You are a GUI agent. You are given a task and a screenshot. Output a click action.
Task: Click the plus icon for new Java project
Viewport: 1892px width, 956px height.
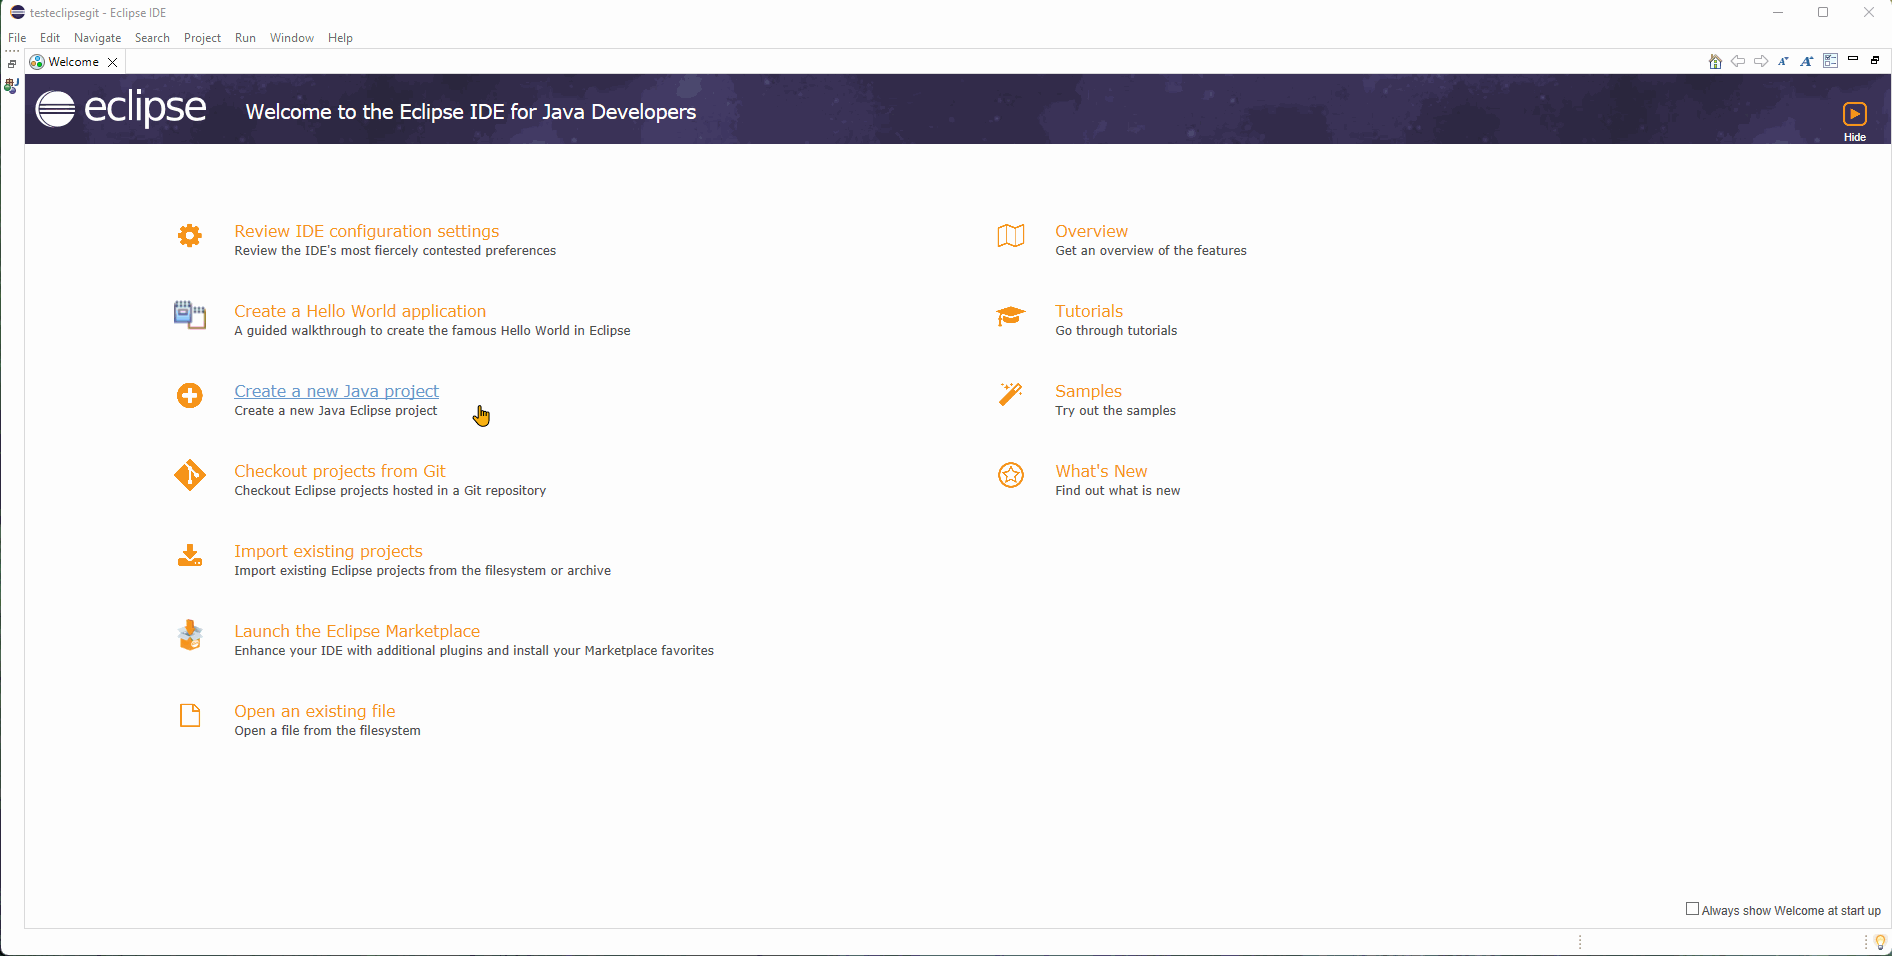[190, 395]
